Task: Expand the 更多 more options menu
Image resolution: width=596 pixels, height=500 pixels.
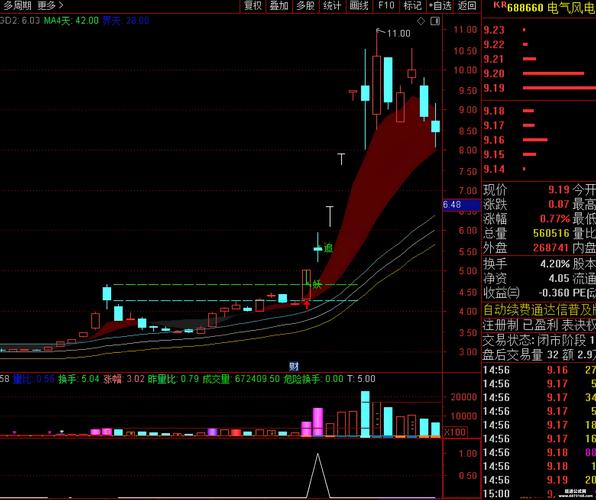Action: point(50,6)
